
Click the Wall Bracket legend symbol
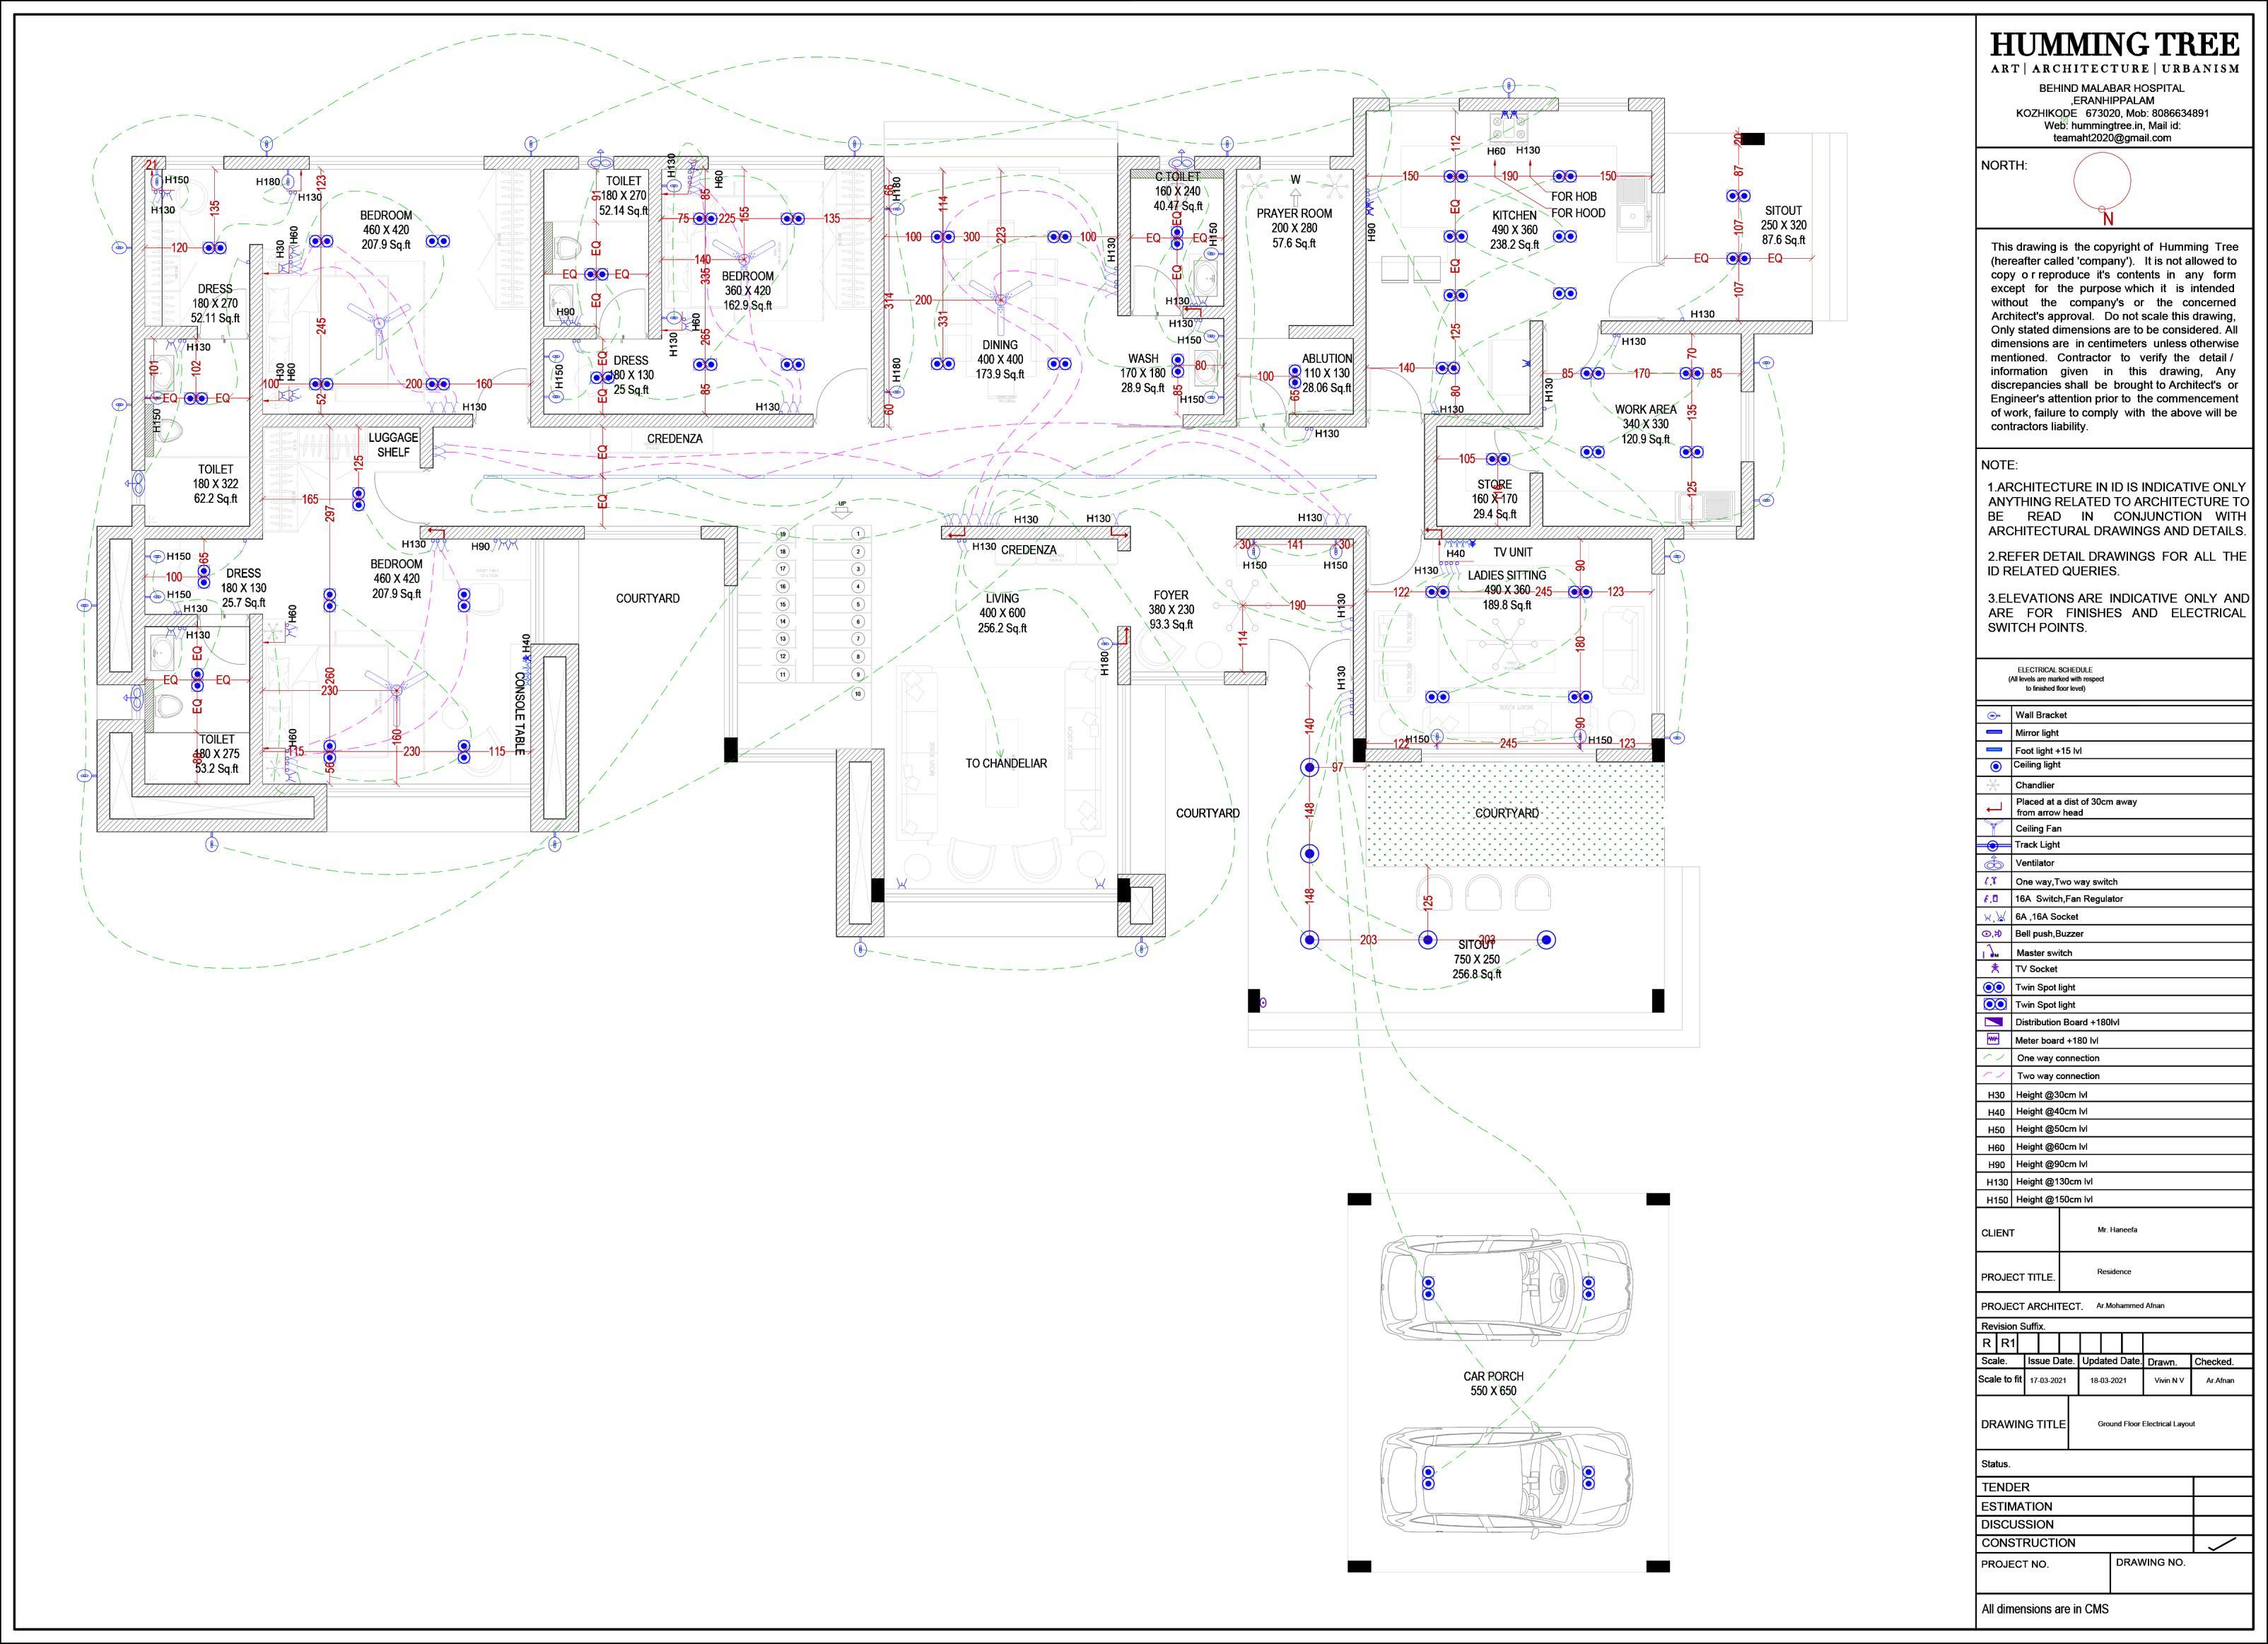point(1993,715)
